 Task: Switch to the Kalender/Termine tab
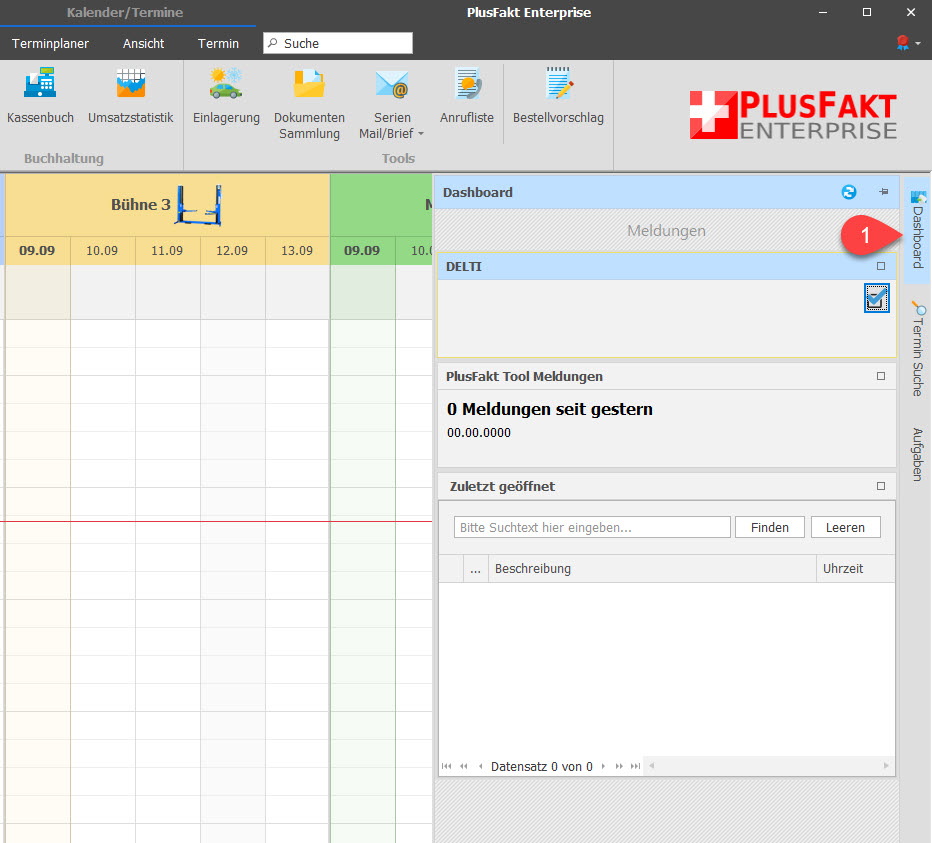click(x=125, y=12)
